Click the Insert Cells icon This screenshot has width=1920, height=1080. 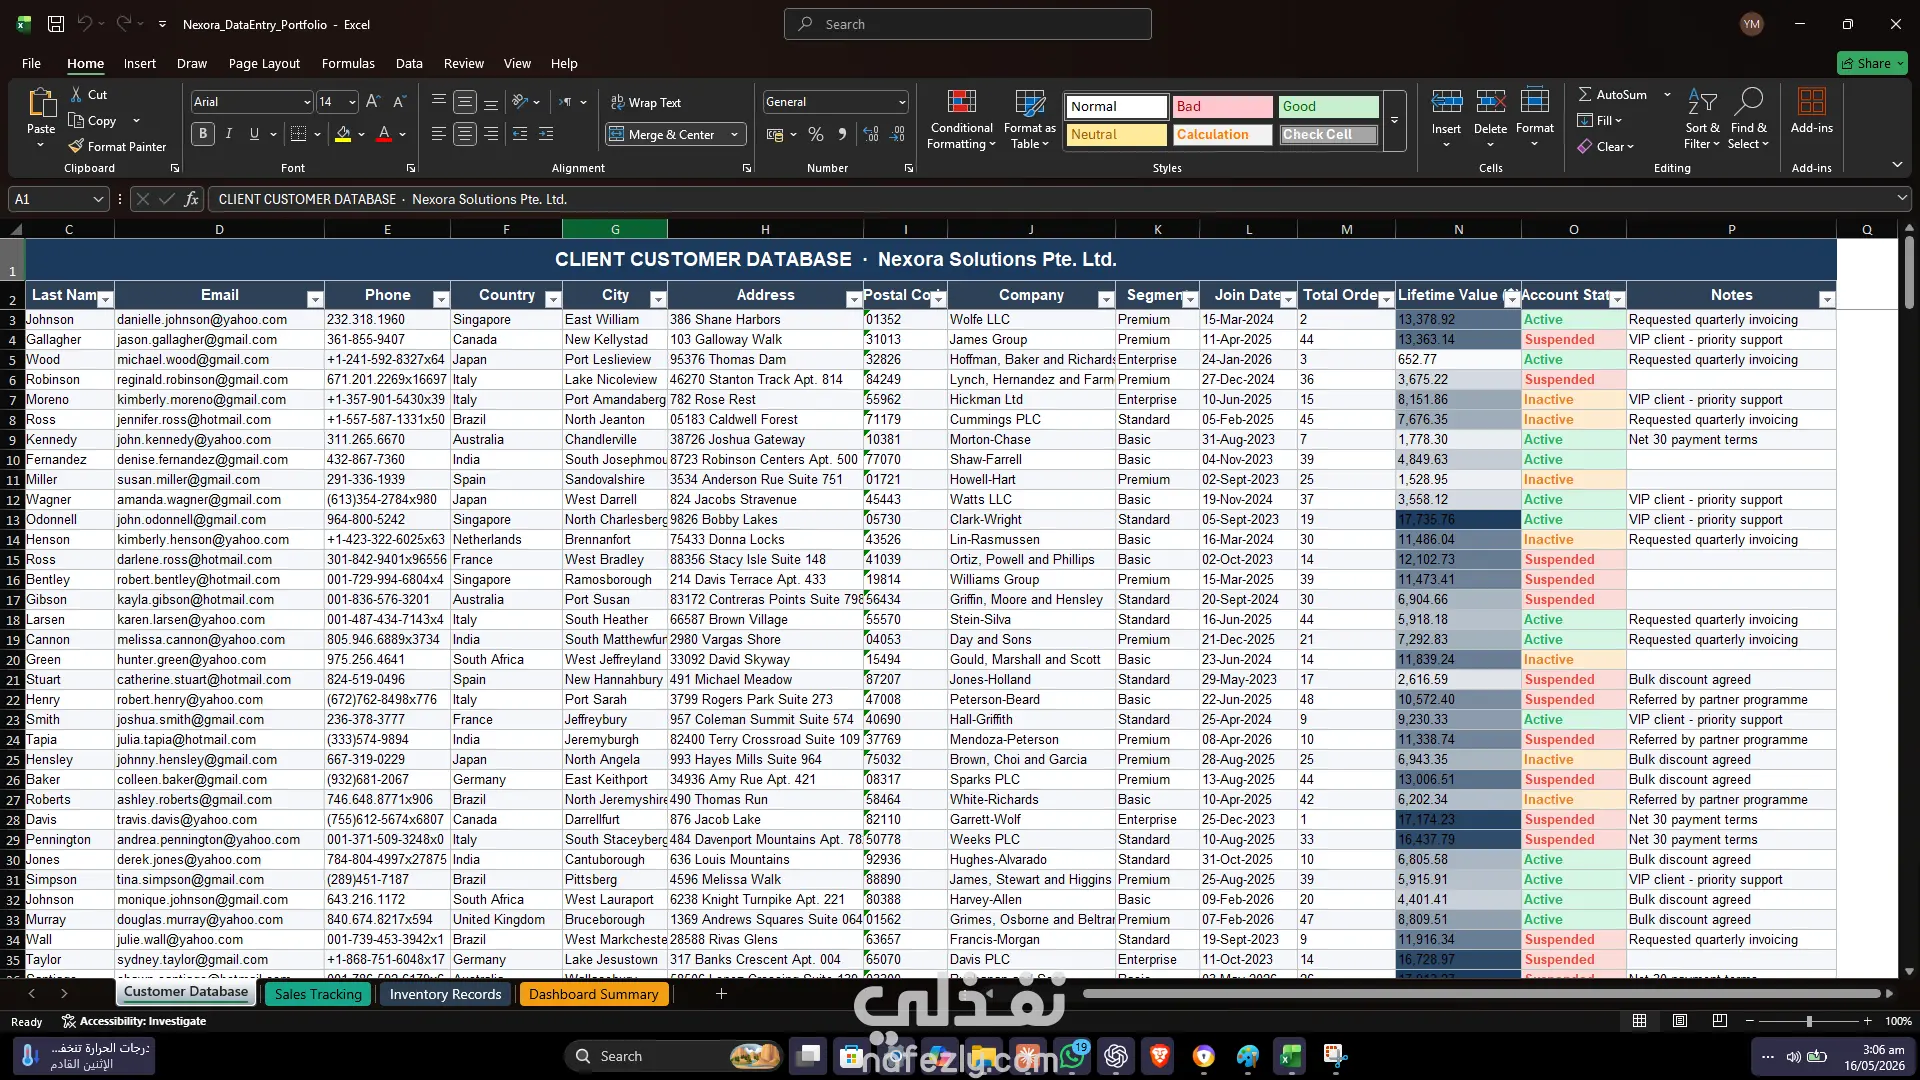(x=1446, y=101)
